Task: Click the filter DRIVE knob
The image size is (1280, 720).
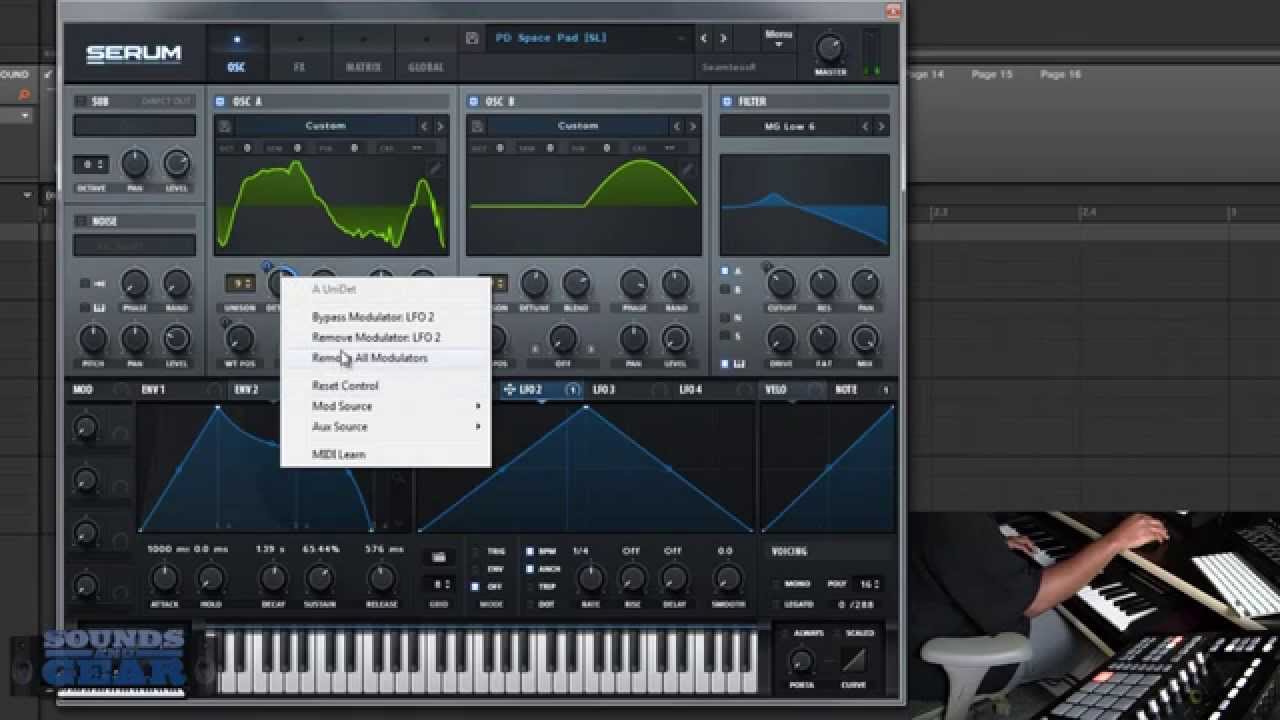Action: (x=781, y=339)
